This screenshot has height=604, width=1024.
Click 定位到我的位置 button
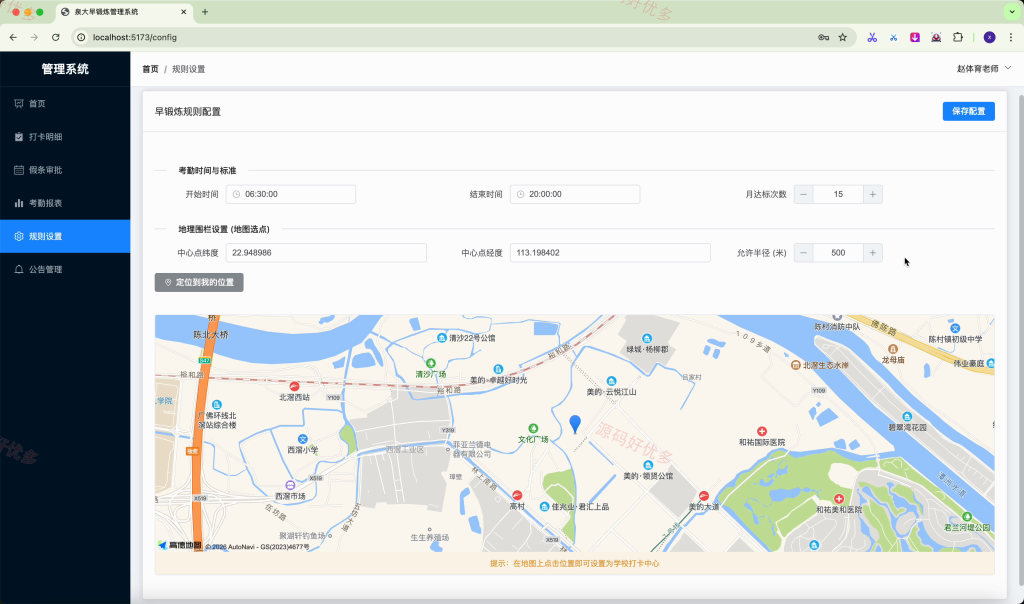coord(199,282)
